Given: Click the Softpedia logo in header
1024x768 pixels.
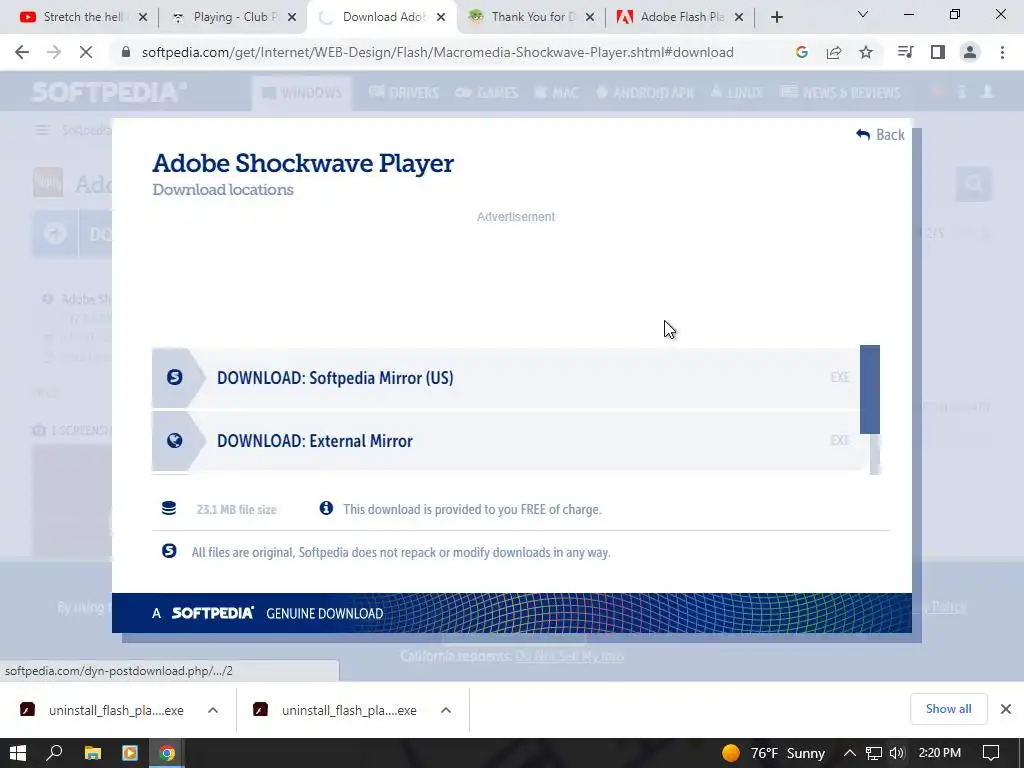Looking at the screenshot, I should coord(108,92).
